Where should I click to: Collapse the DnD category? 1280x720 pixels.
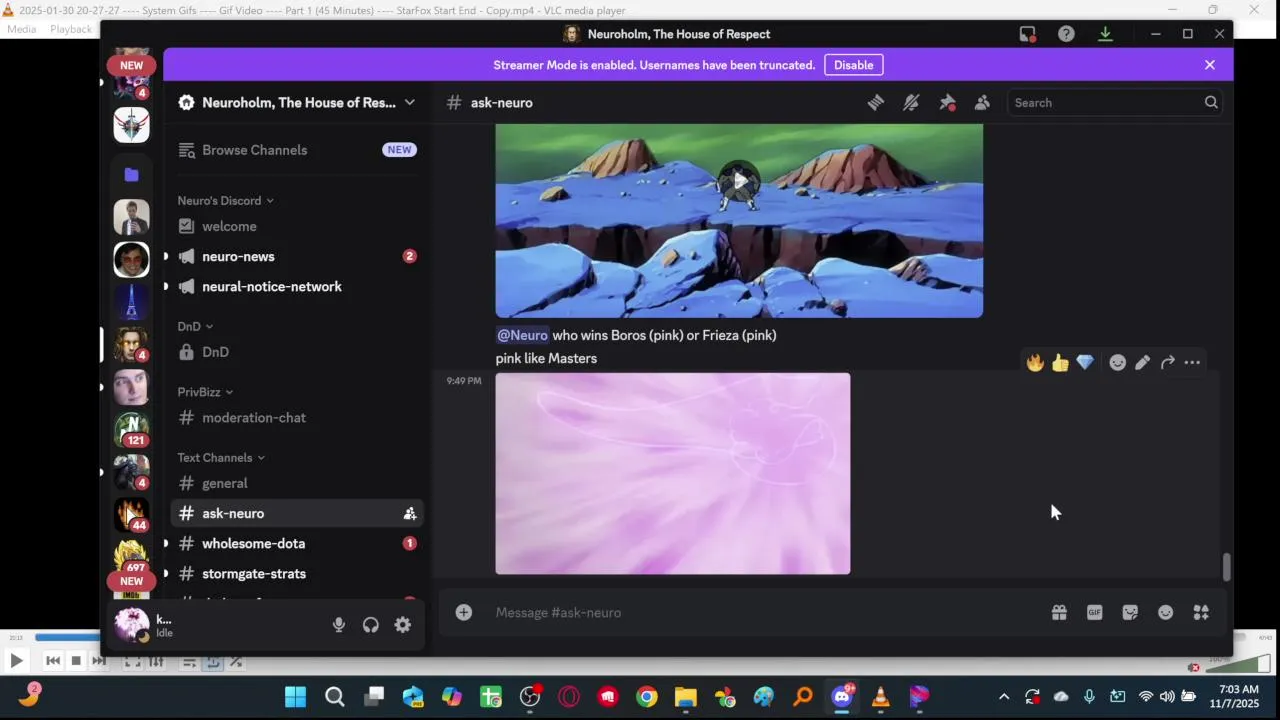[x=195, y=326]
